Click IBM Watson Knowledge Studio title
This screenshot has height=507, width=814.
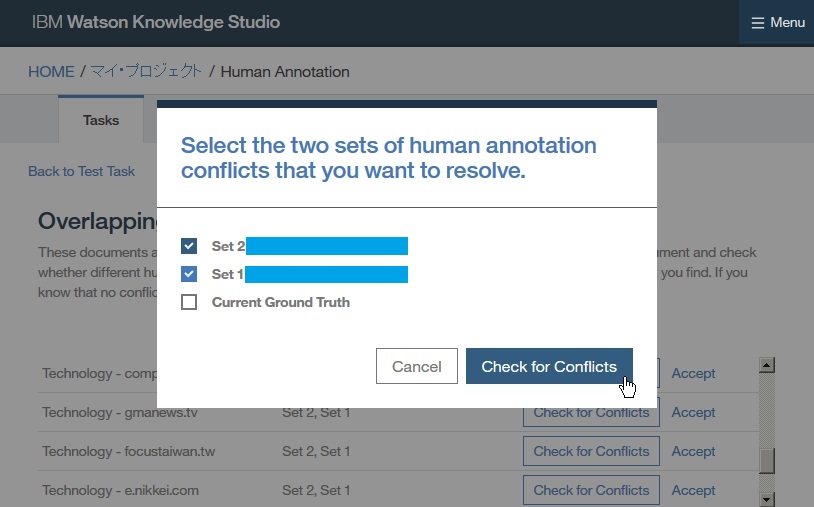(x=156, y=22)
